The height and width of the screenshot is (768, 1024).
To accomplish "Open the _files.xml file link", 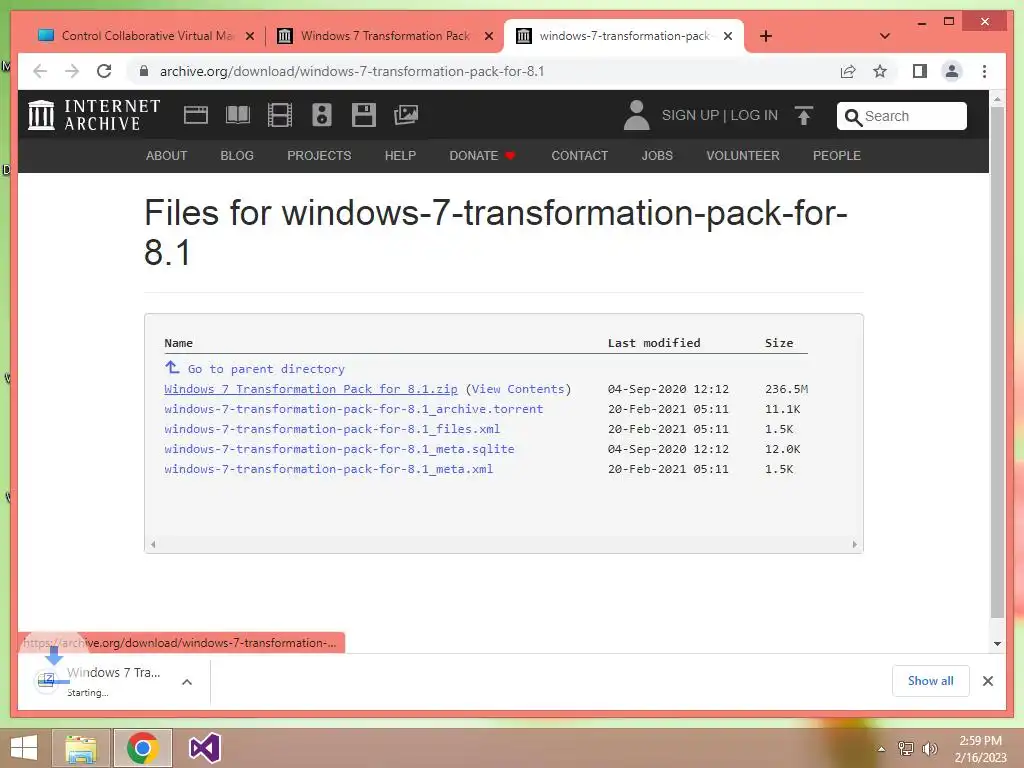I will click(332, 429).
